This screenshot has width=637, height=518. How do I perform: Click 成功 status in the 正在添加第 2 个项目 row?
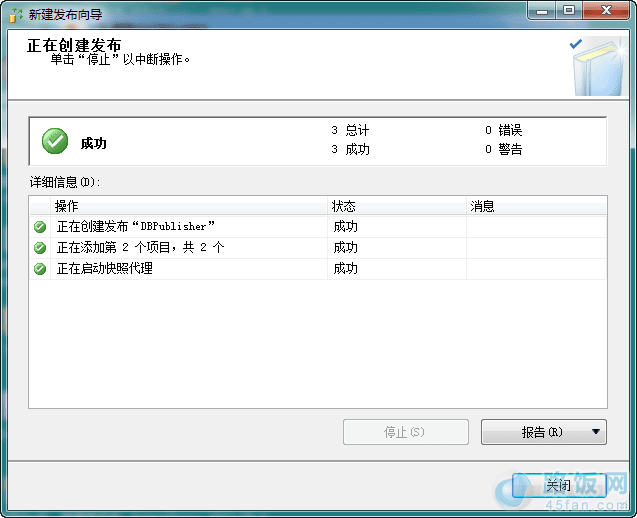pos(345,247)
